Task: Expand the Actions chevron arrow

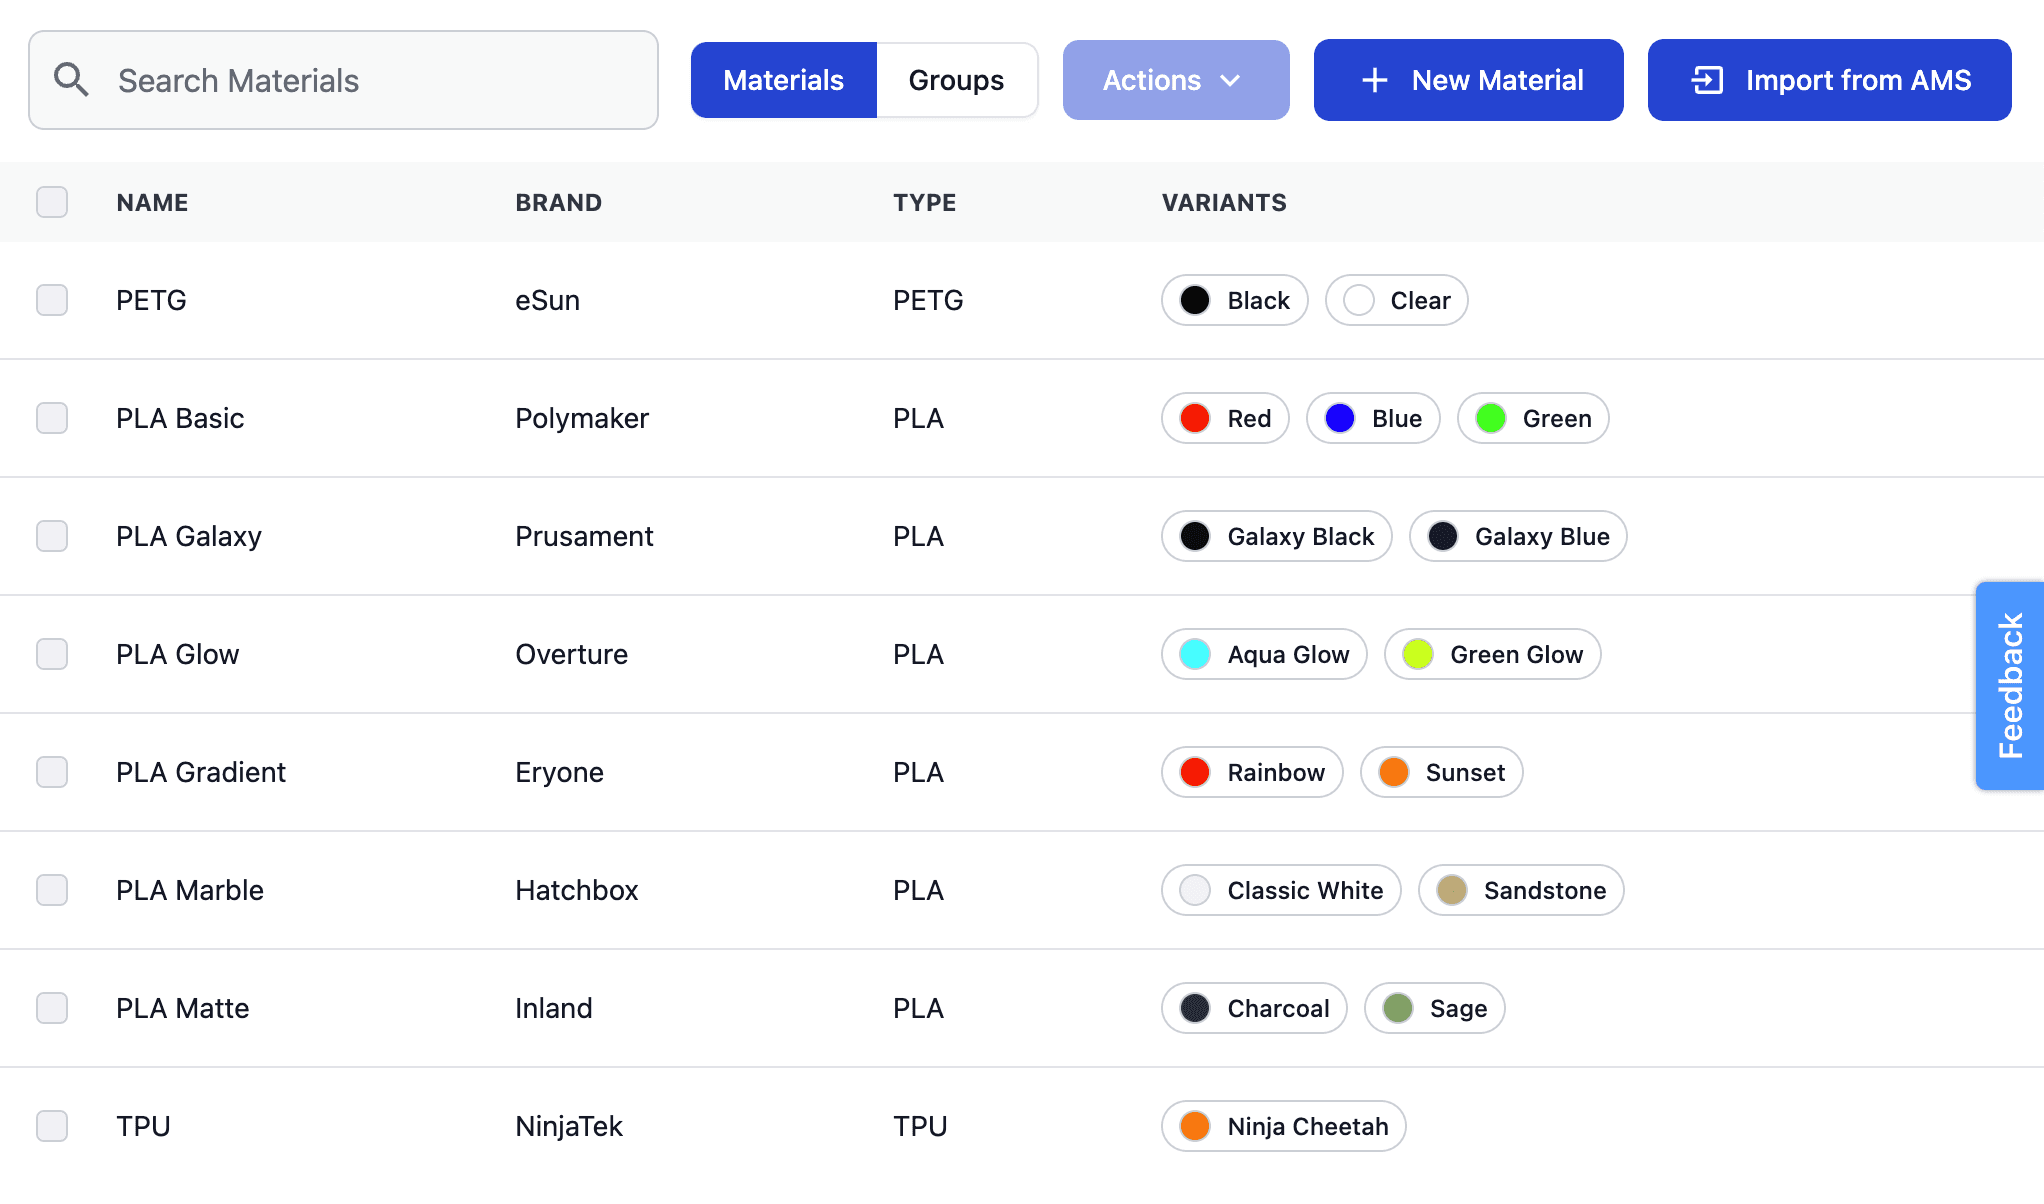Action: point(1231,80)
